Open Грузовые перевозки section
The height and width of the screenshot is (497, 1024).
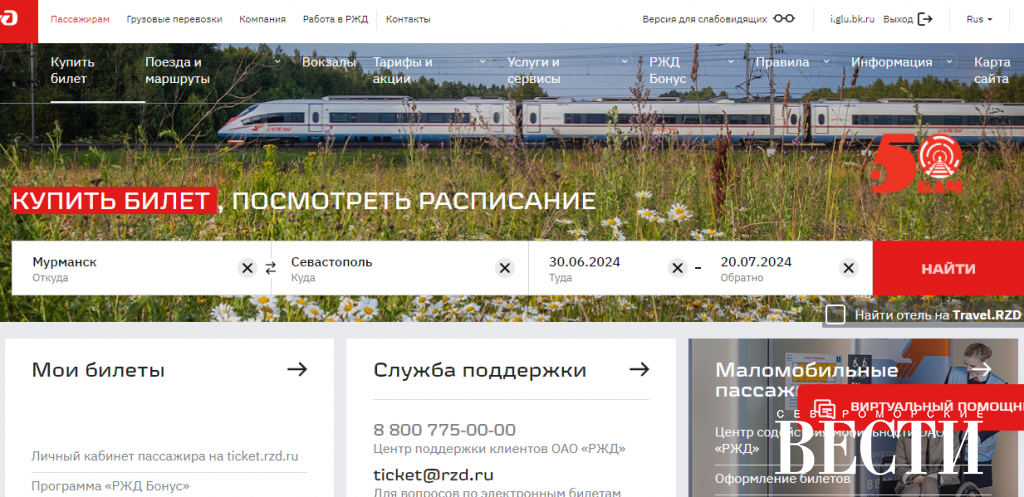click(x=174, y=19)
